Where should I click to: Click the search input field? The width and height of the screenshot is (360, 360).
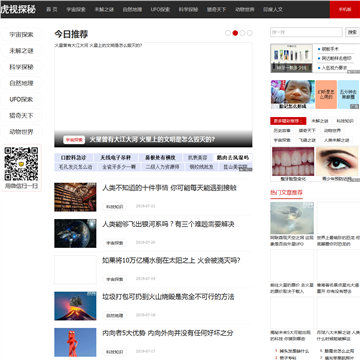pyautogui.click(x=306, y=32)
